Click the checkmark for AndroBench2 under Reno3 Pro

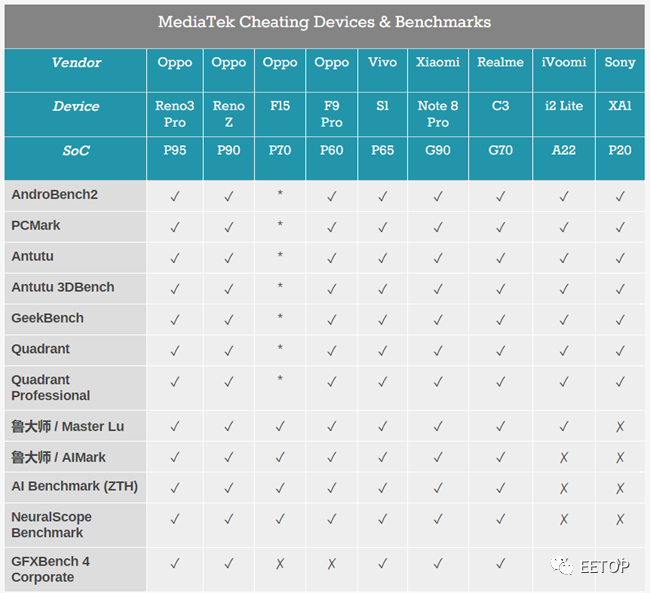coord(175,196)
